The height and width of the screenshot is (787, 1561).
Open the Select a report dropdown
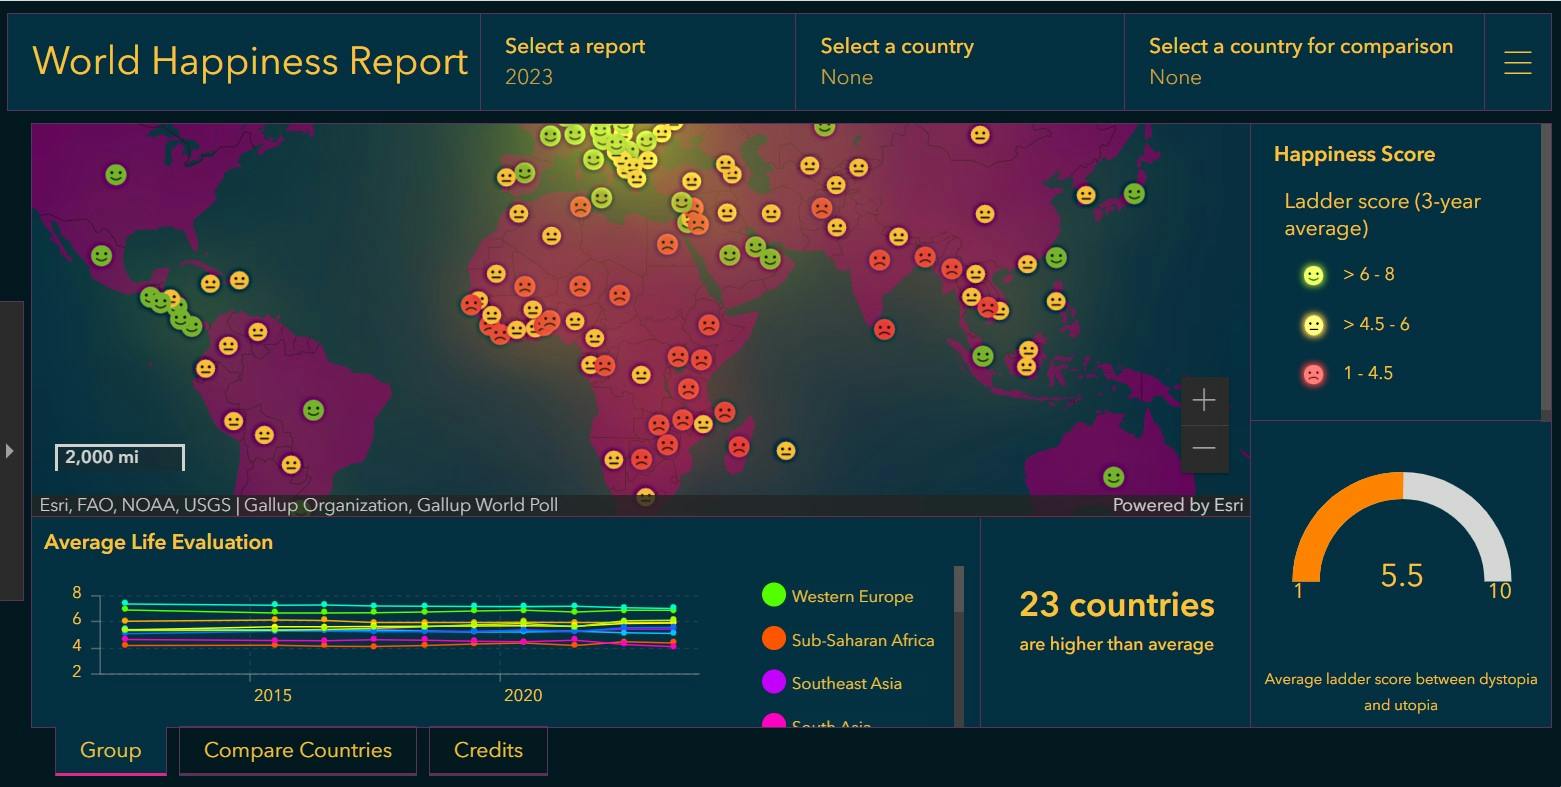638,62
